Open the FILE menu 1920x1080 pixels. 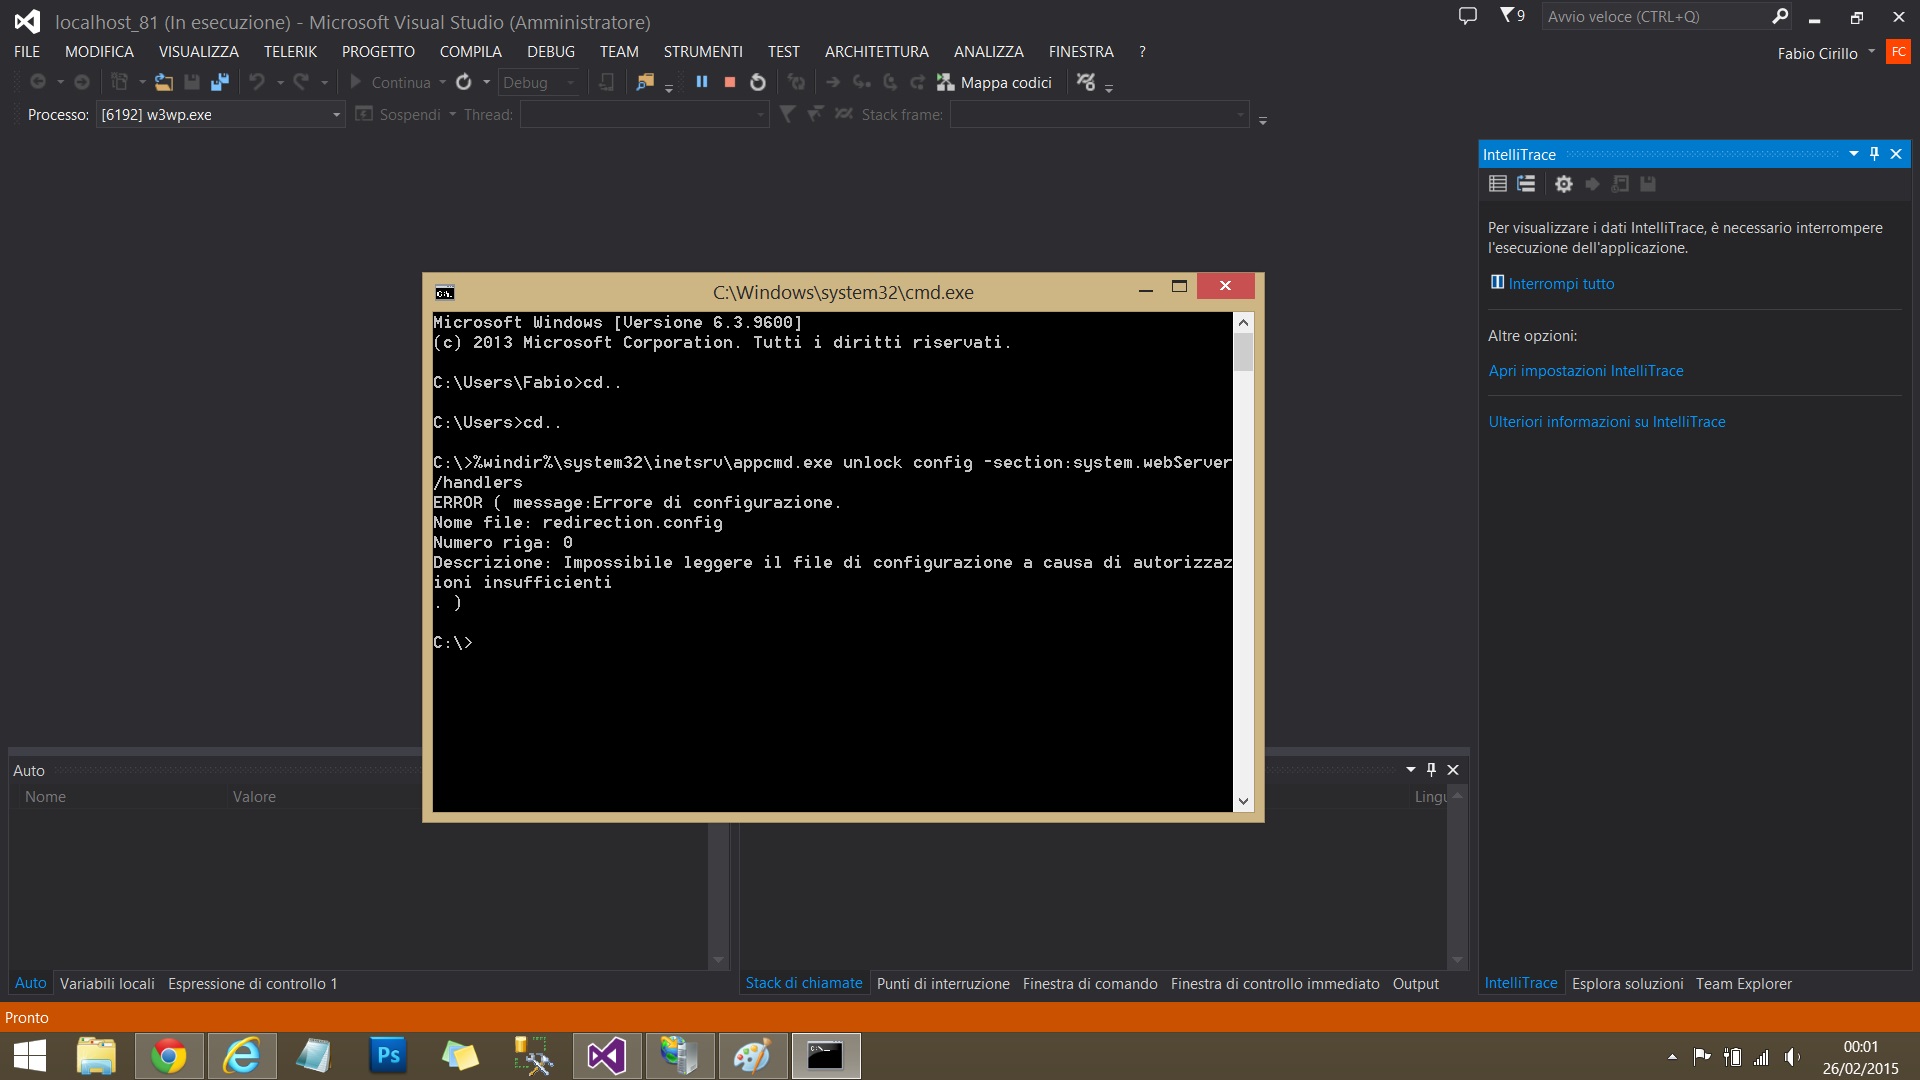point(27,52)
